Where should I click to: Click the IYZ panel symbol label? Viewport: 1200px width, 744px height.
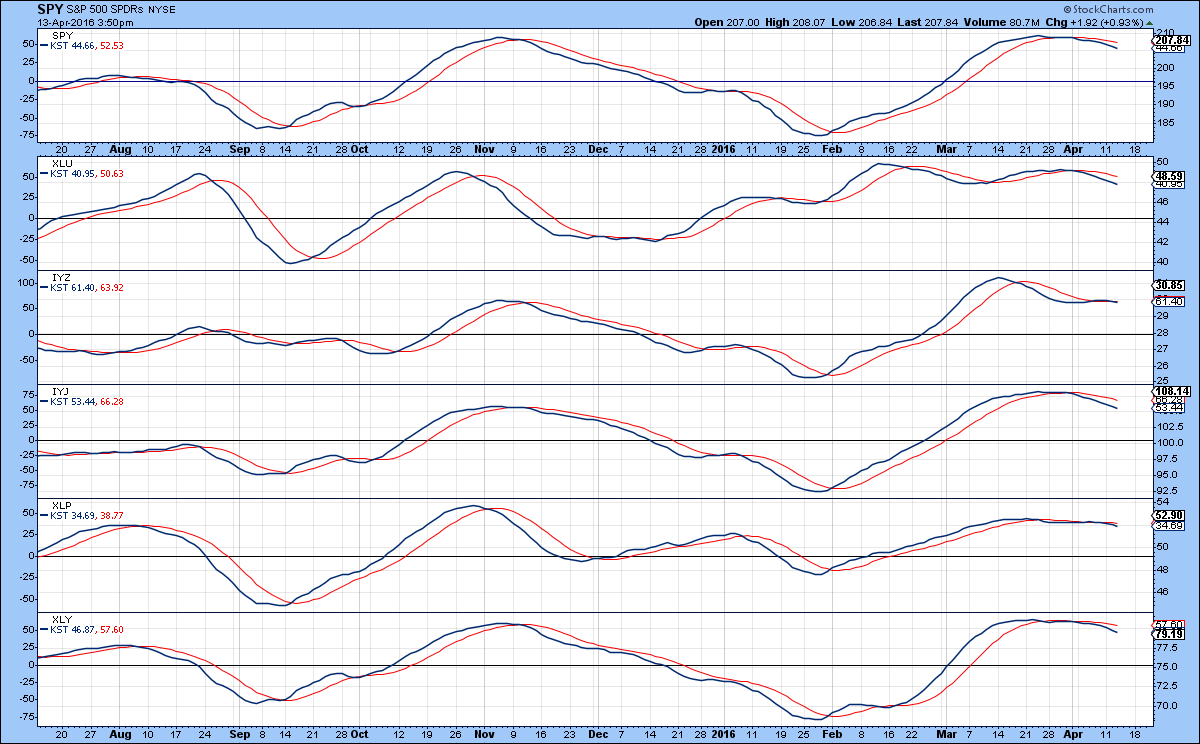[61, 276]
